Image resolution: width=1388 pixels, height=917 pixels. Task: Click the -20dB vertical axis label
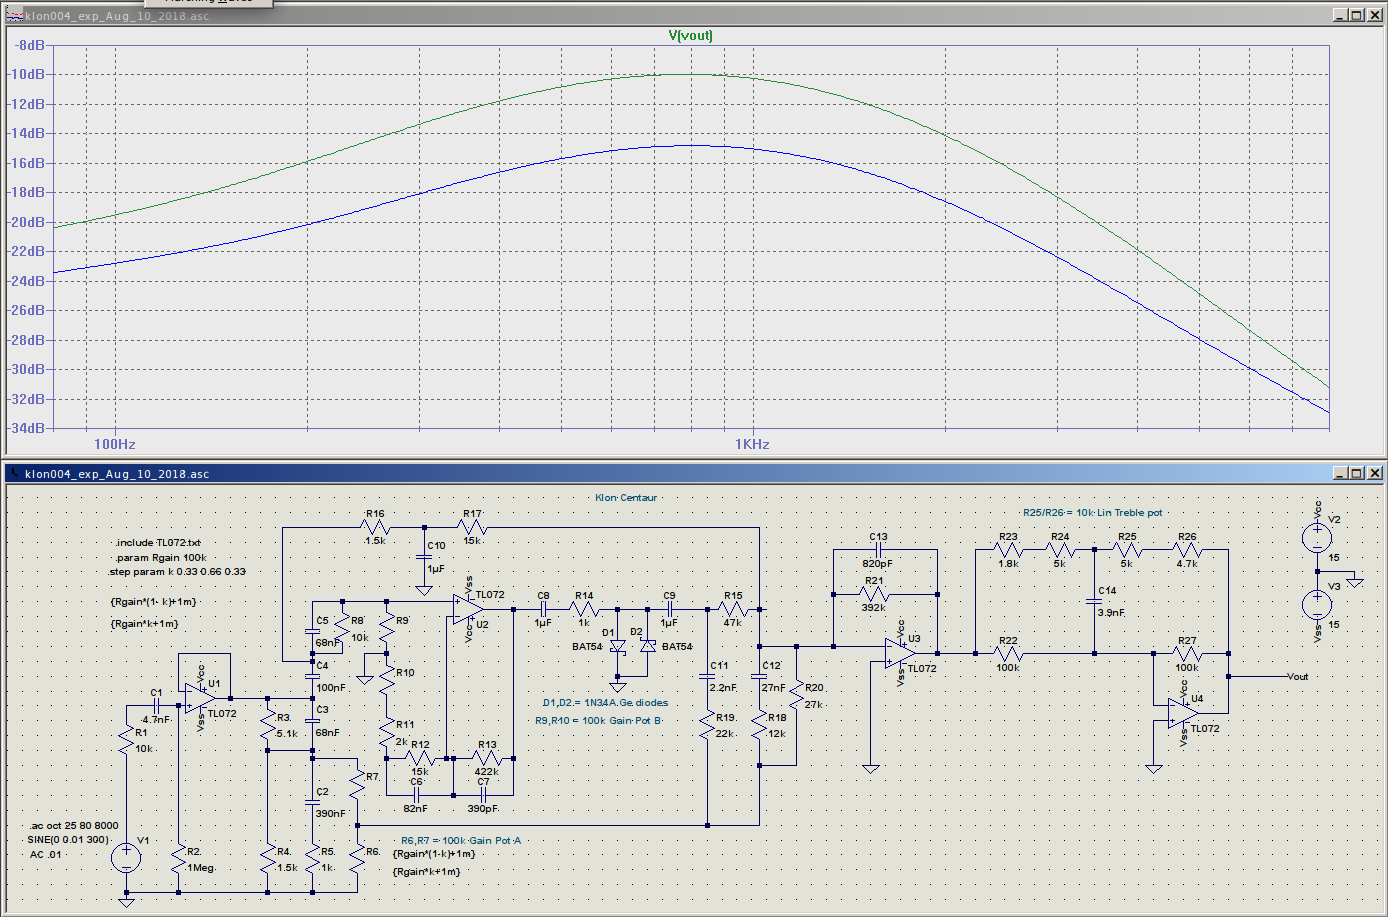click(27, 222)
